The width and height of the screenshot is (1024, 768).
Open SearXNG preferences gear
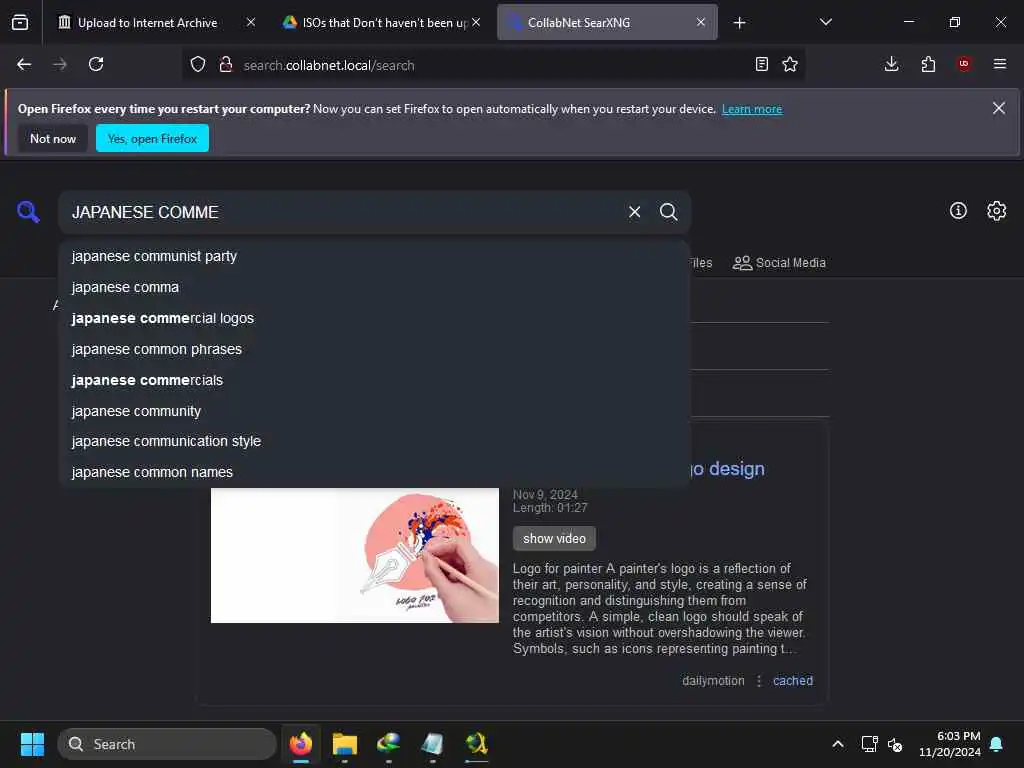997,210
